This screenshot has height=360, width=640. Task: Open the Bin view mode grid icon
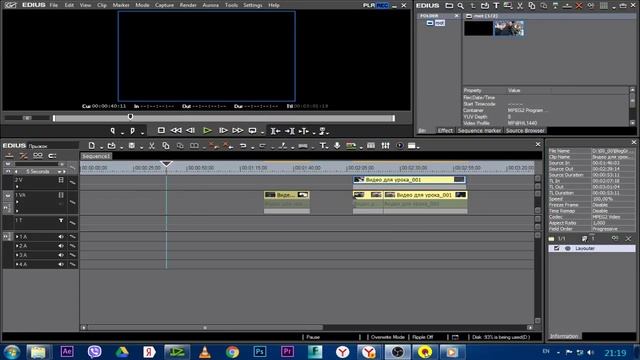[x=603, y=6]
